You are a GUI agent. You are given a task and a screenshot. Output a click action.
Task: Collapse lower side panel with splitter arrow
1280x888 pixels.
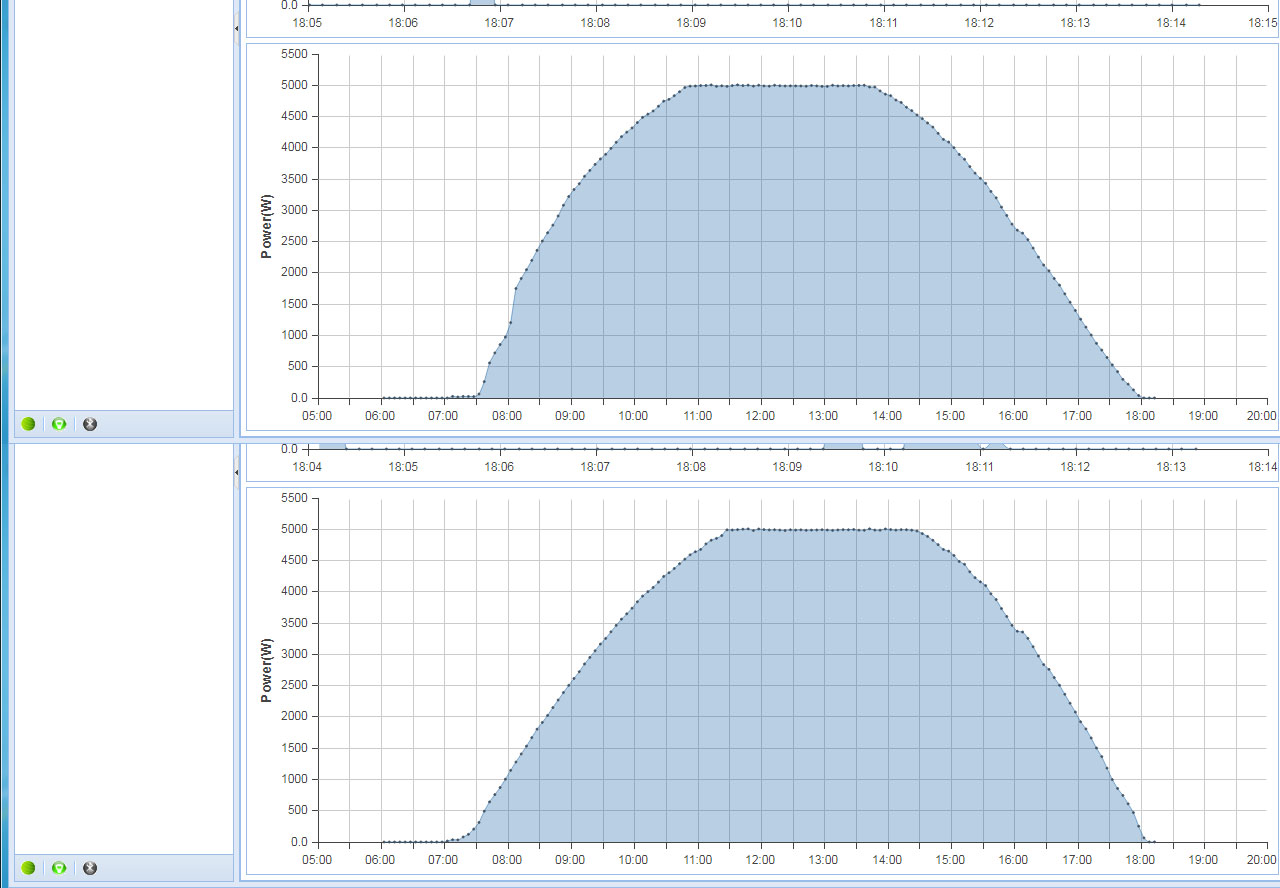coord(237,472)
